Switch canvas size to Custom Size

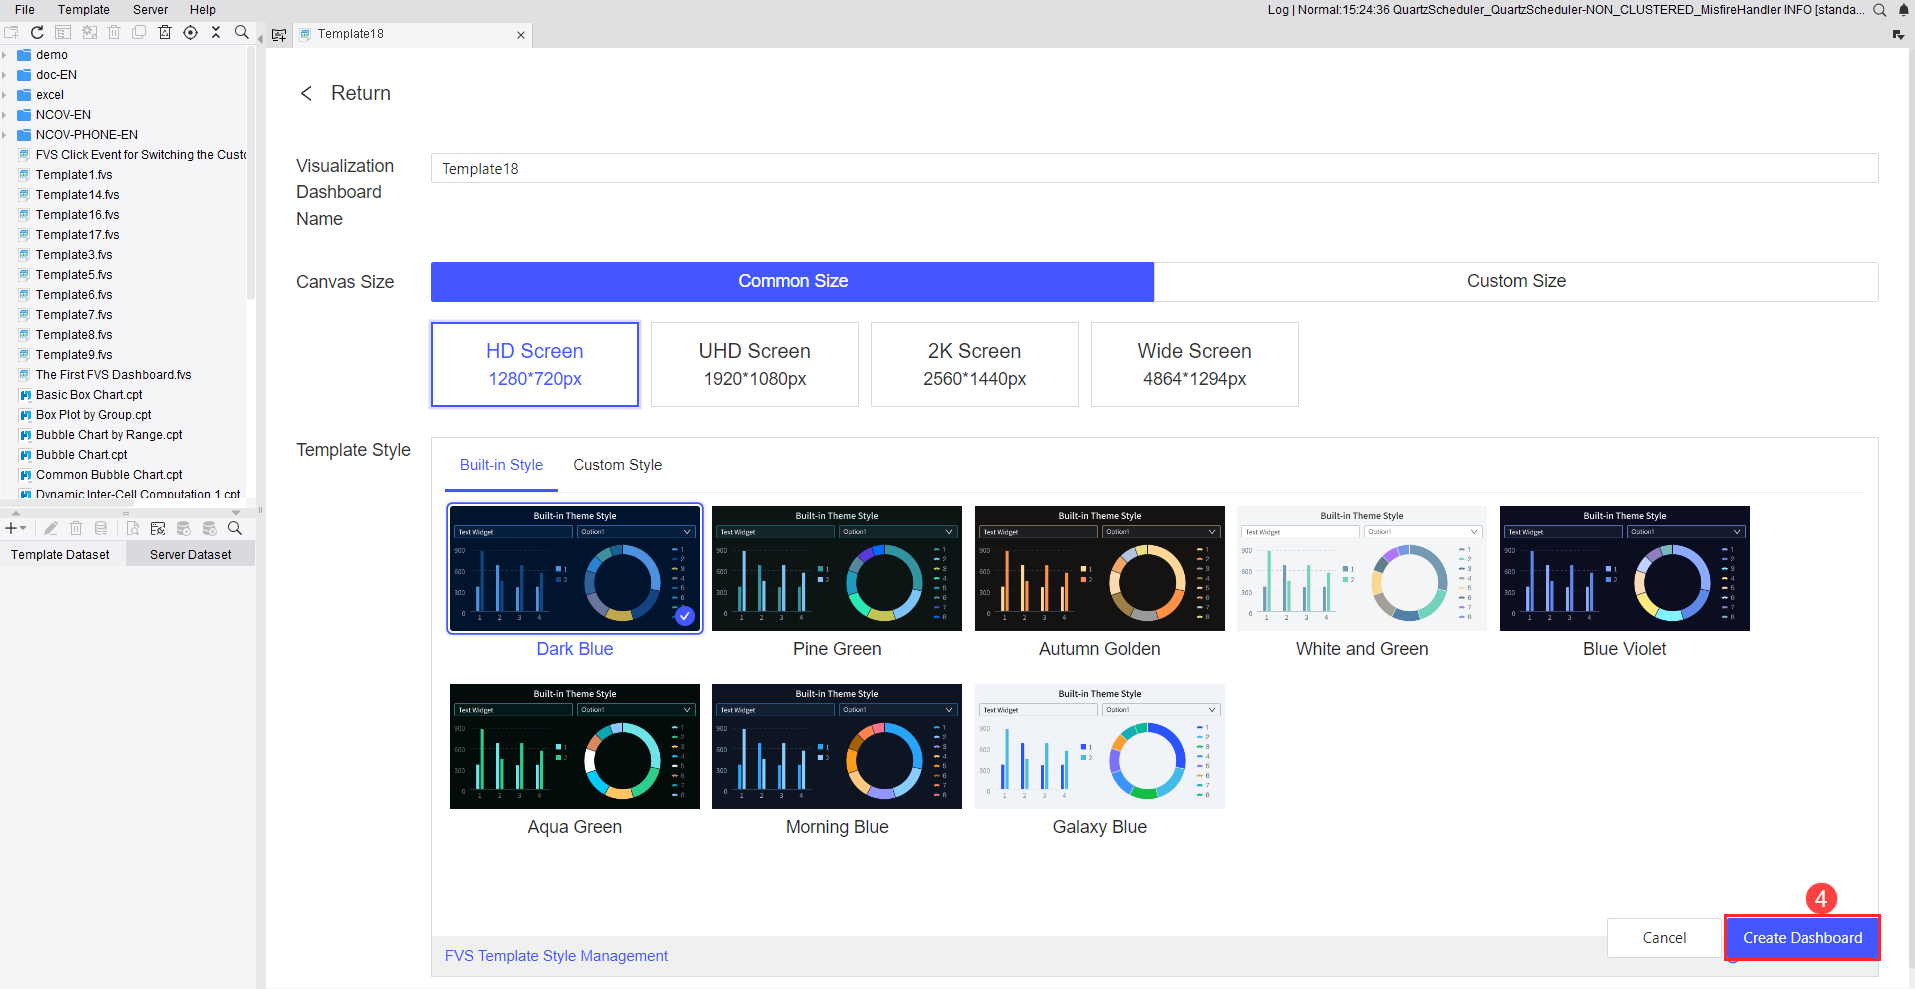point(1516,282)
